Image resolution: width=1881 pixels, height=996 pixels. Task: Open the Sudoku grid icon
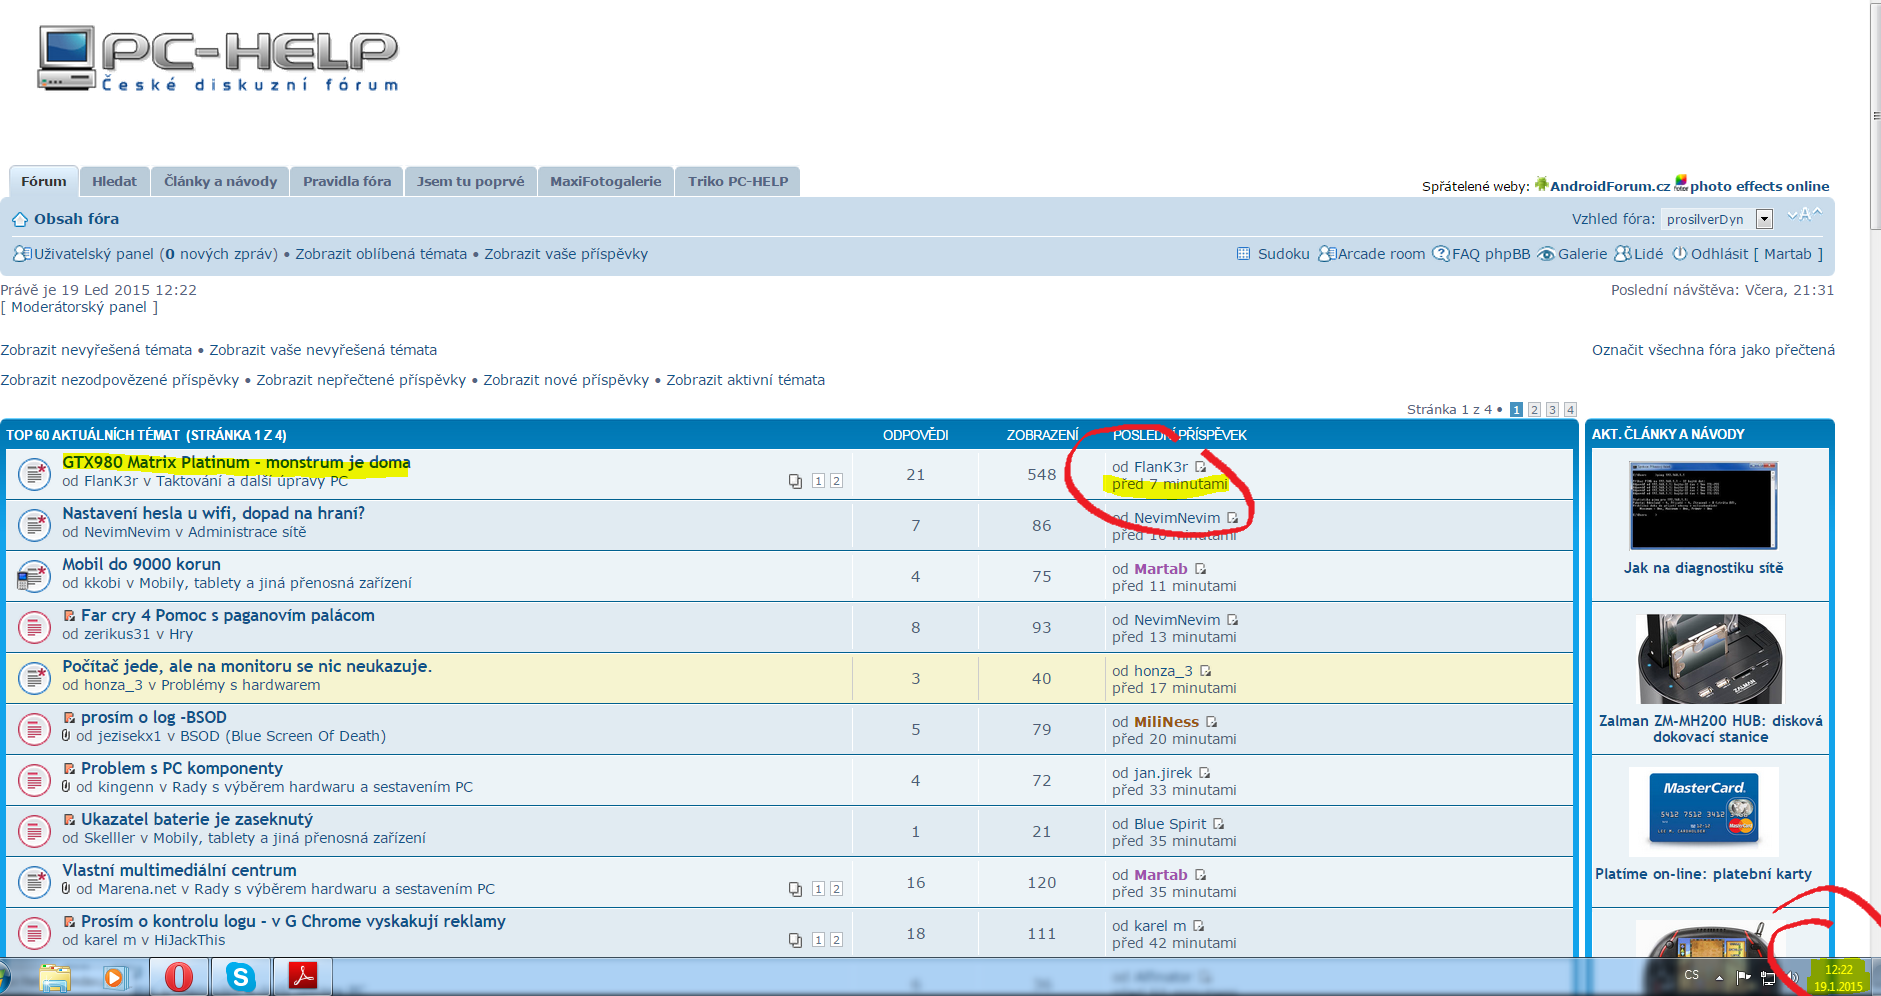1243,254
